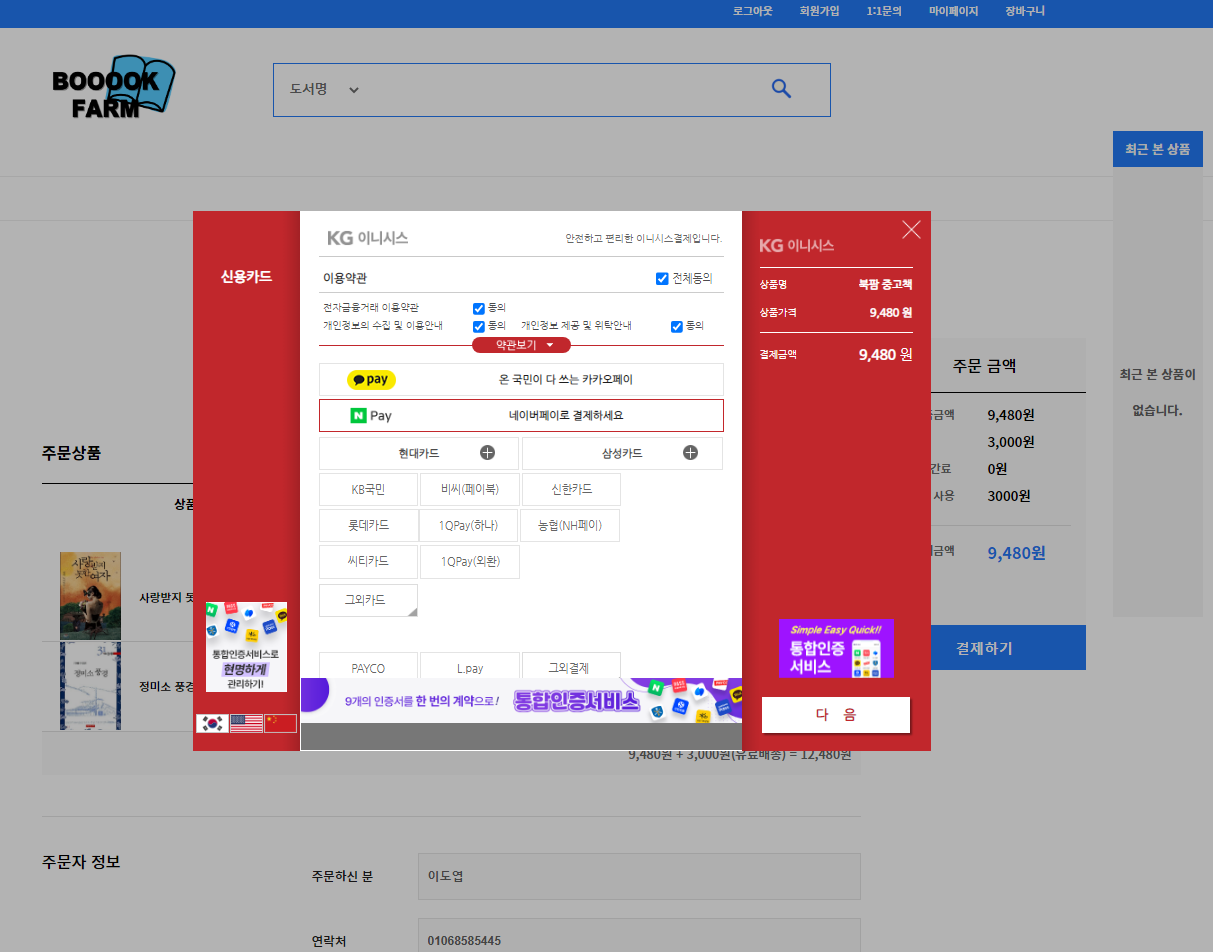Image resolution: width=1213 pixels, height=952 pixels.
Task: Expand the 약관보기 terms dropdown
Action: coord(521,345)
